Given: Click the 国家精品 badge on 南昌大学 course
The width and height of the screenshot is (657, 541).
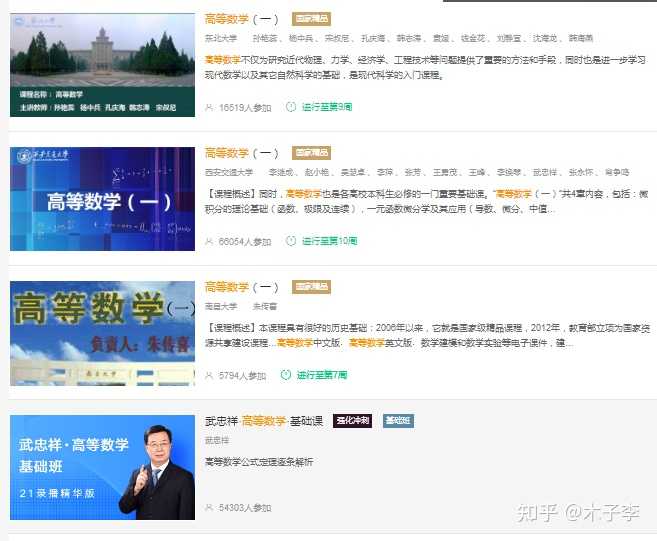Looking at the screenshot, I should [311, 287].
